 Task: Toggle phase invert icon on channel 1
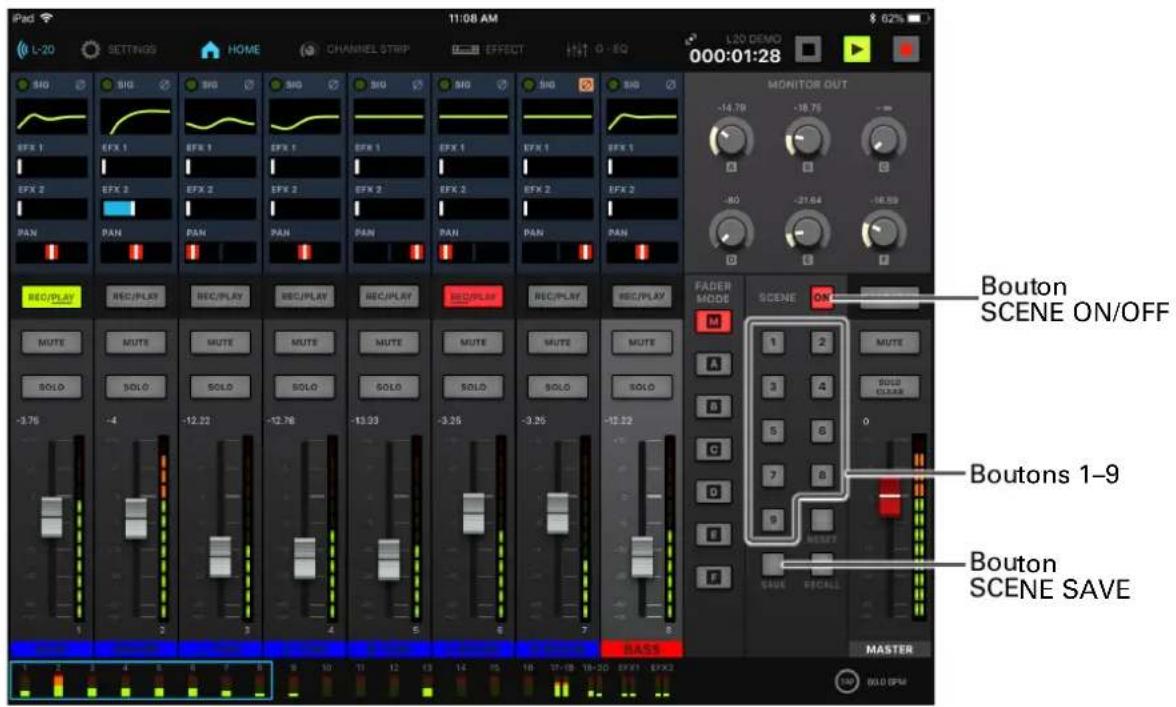[x=80, y=85]
